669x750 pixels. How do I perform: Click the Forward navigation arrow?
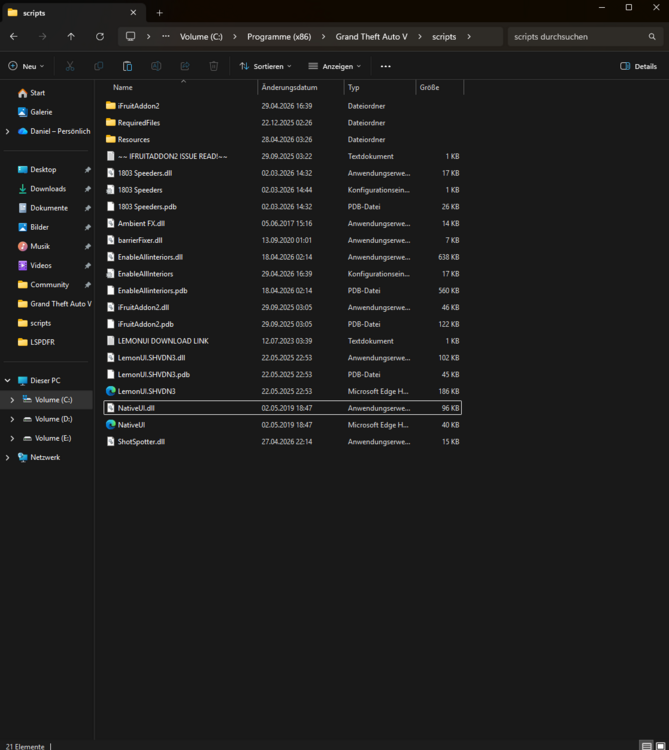[43, 36]
